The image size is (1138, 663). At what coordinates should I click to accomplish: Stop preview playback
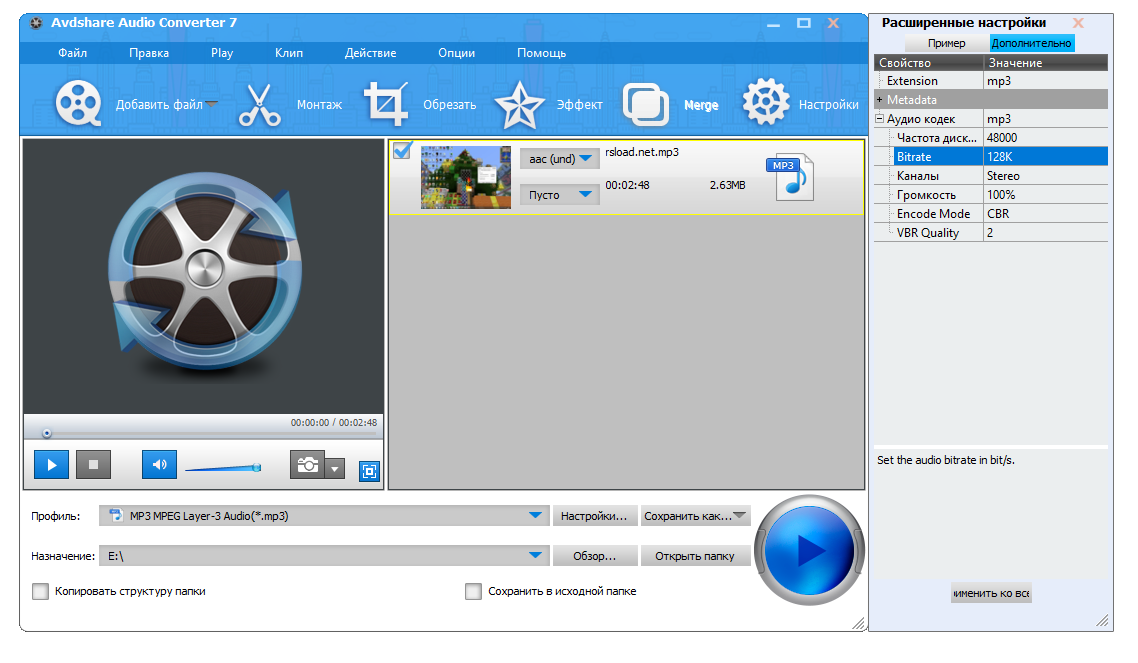93,464
